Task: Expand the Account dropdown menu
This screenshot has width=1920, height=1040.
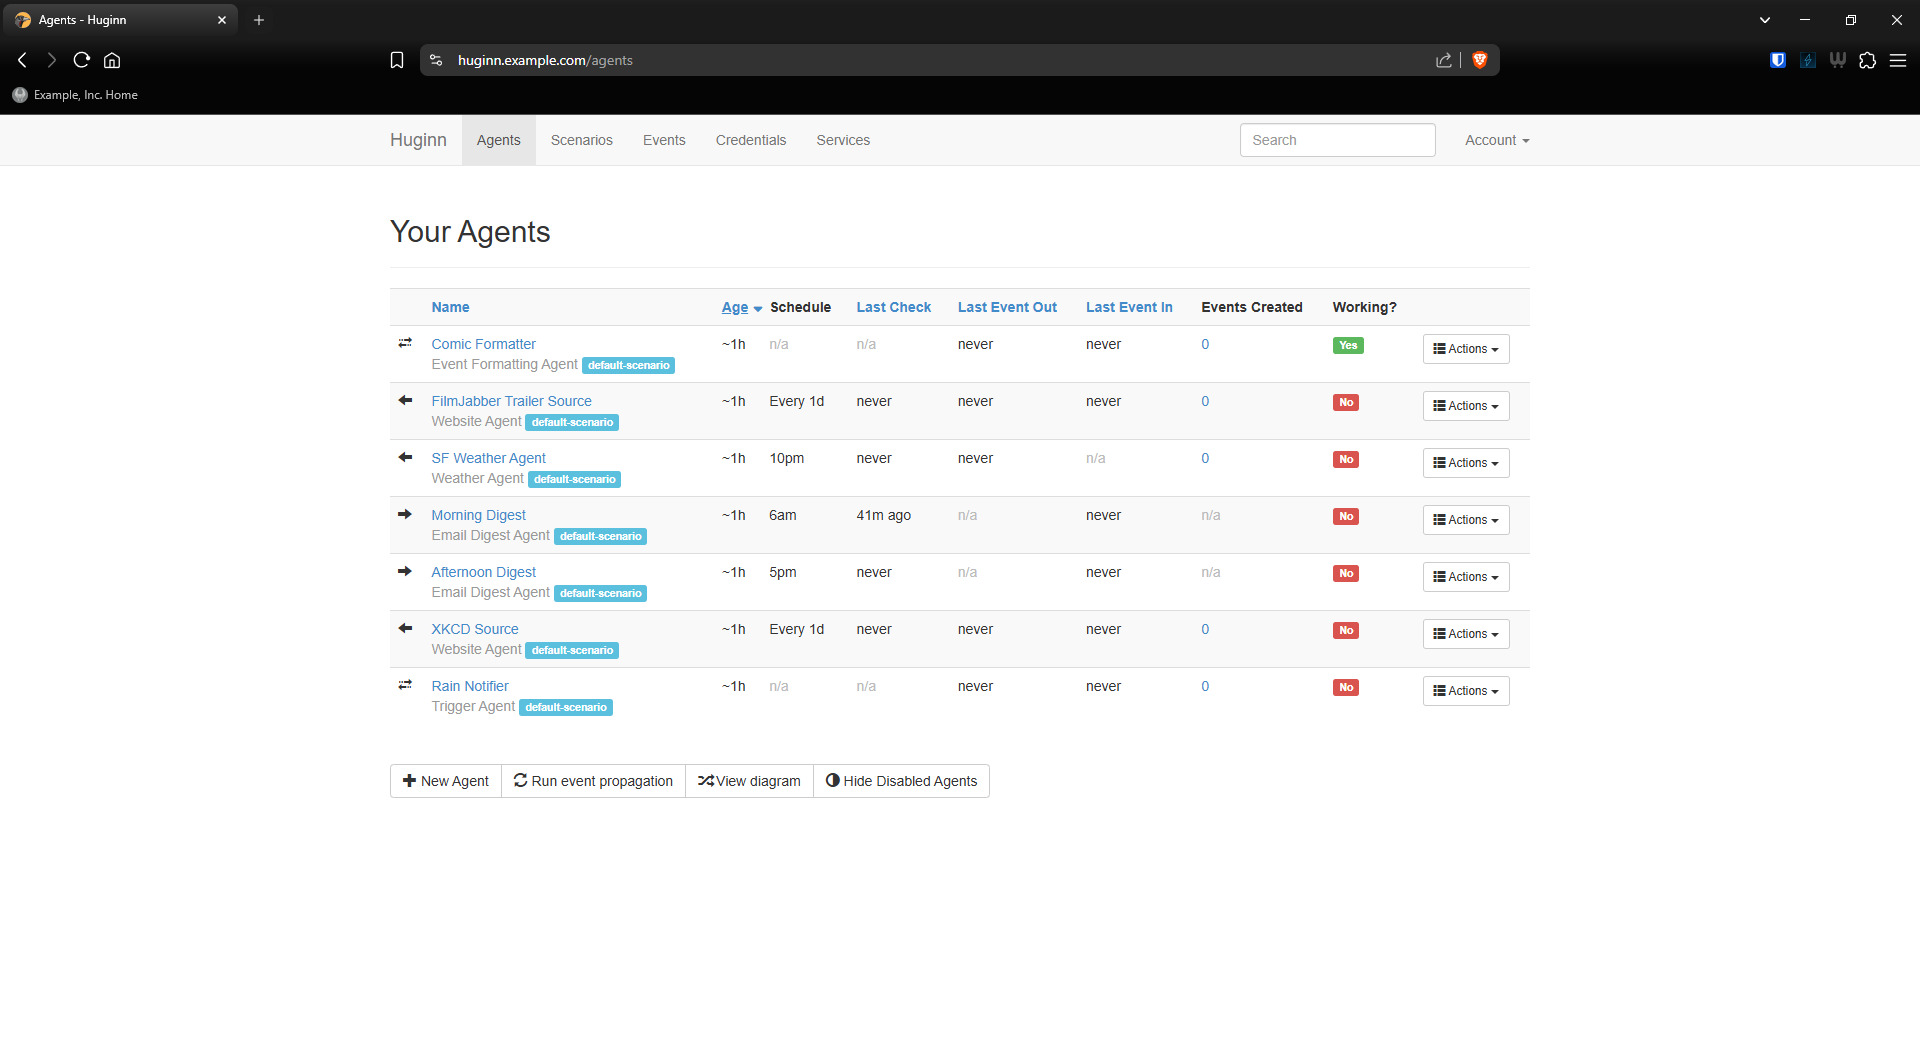Action: point(1496,140)
